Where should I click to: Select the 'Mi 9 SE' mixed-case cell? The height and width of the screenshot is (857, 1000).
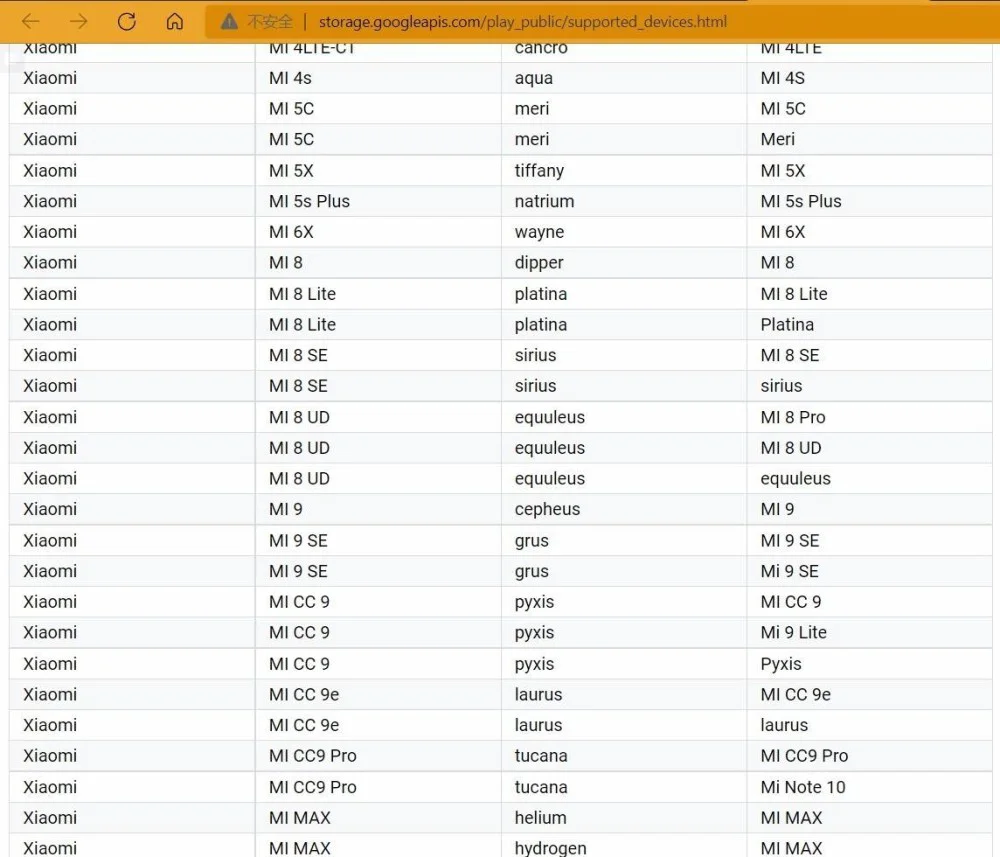point(869,571)
